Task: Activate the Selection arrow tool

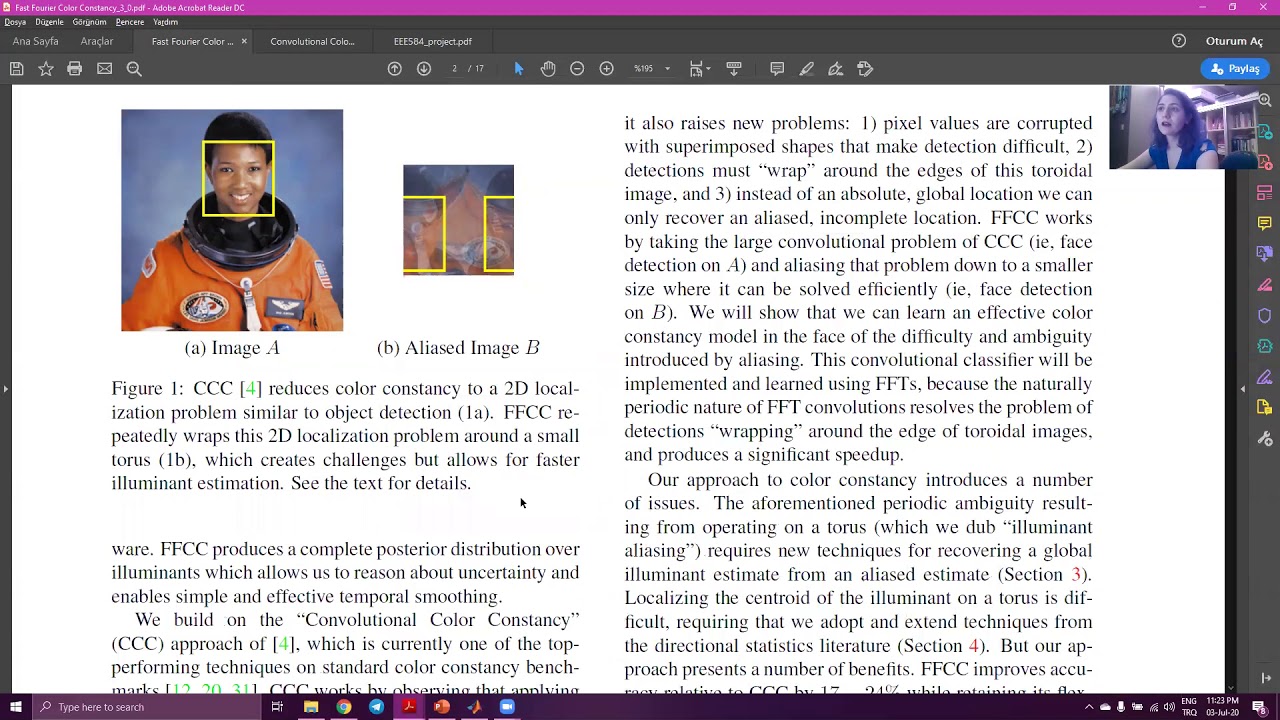Action: 518,69
